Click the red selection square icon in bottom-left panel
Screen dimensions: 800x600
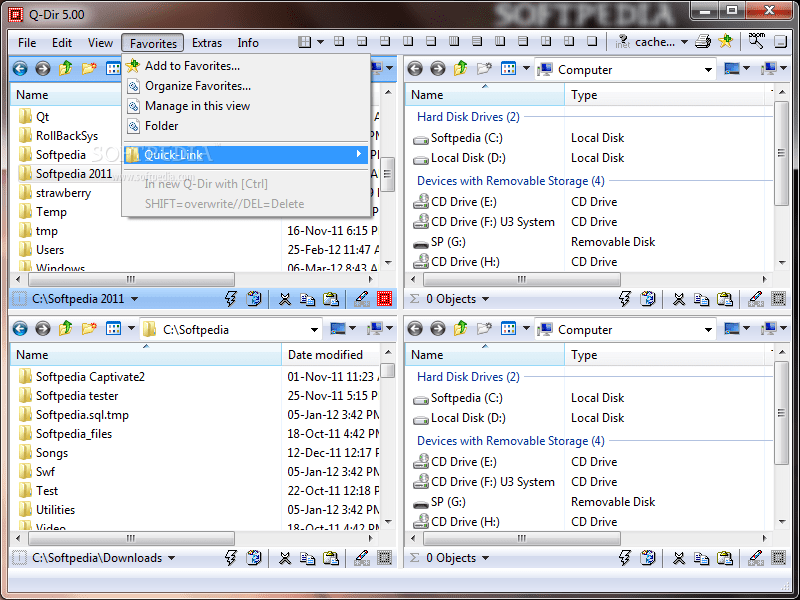click(x=384, y=558)
